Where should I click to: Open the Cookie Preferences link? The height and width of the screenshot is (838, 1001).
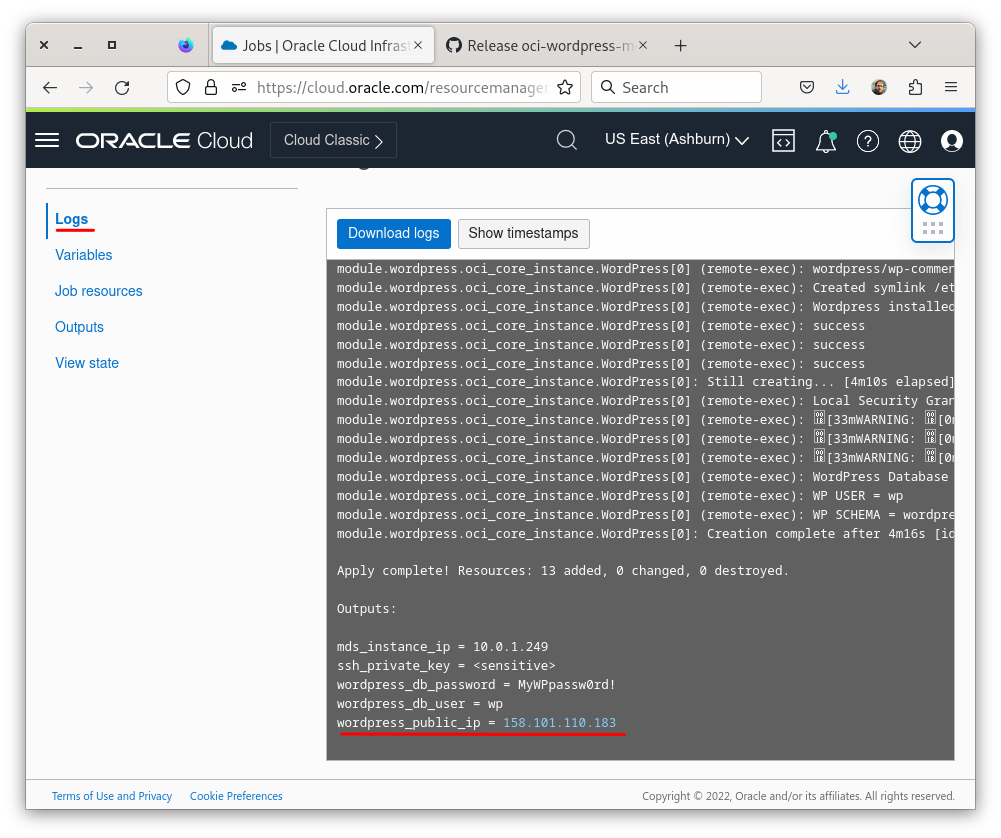coord(236,796)
